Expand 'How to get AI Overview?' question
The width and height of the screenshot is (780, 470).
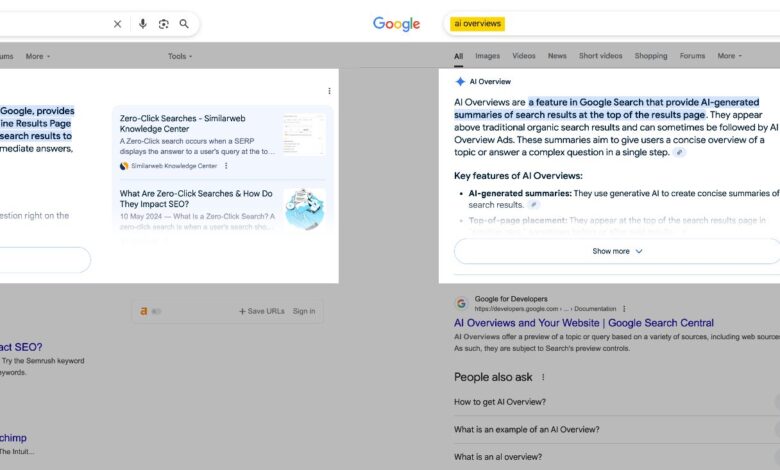coord(617,402)
